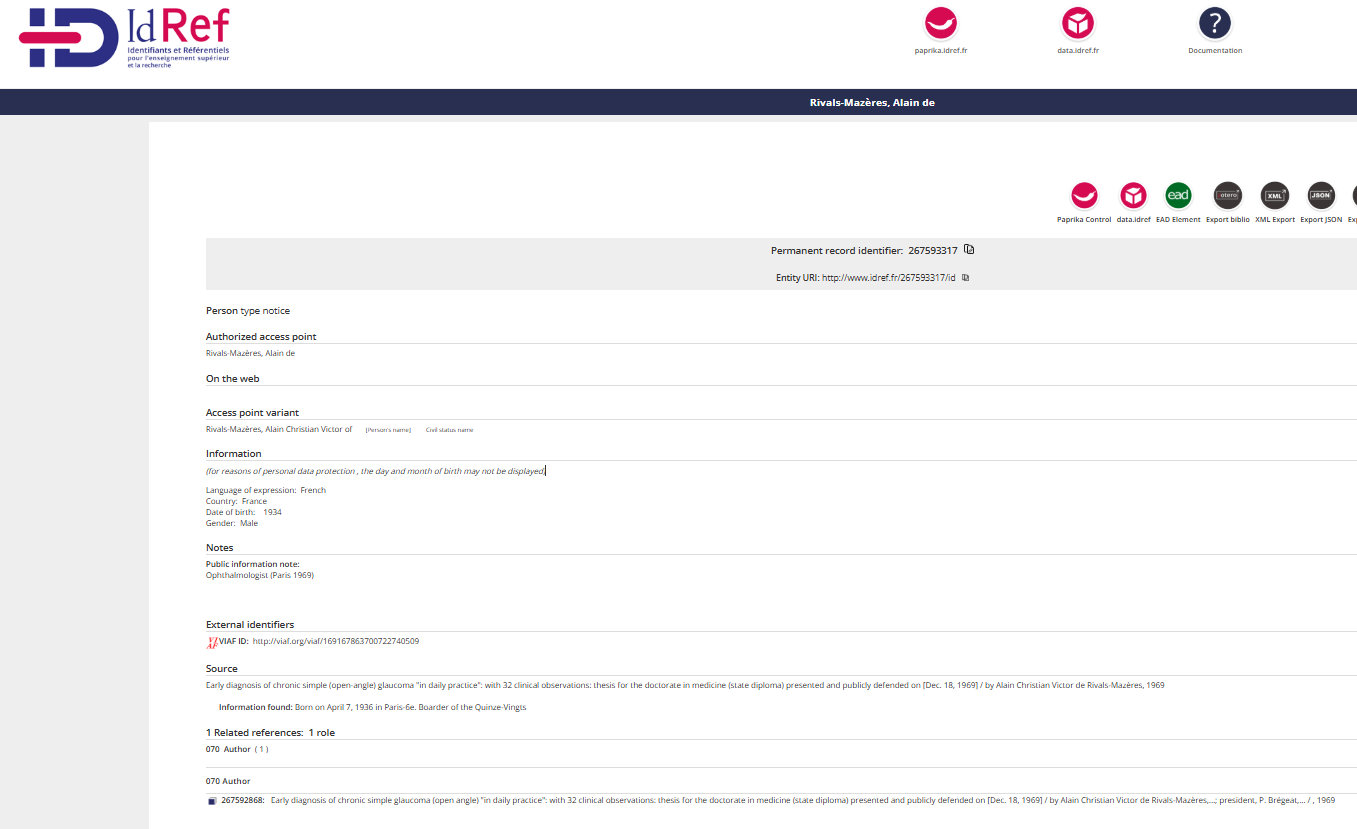Click the data.idref record icon
Screen dimensions: 1357x829
pyautogui.click(x=1133, y=196)
